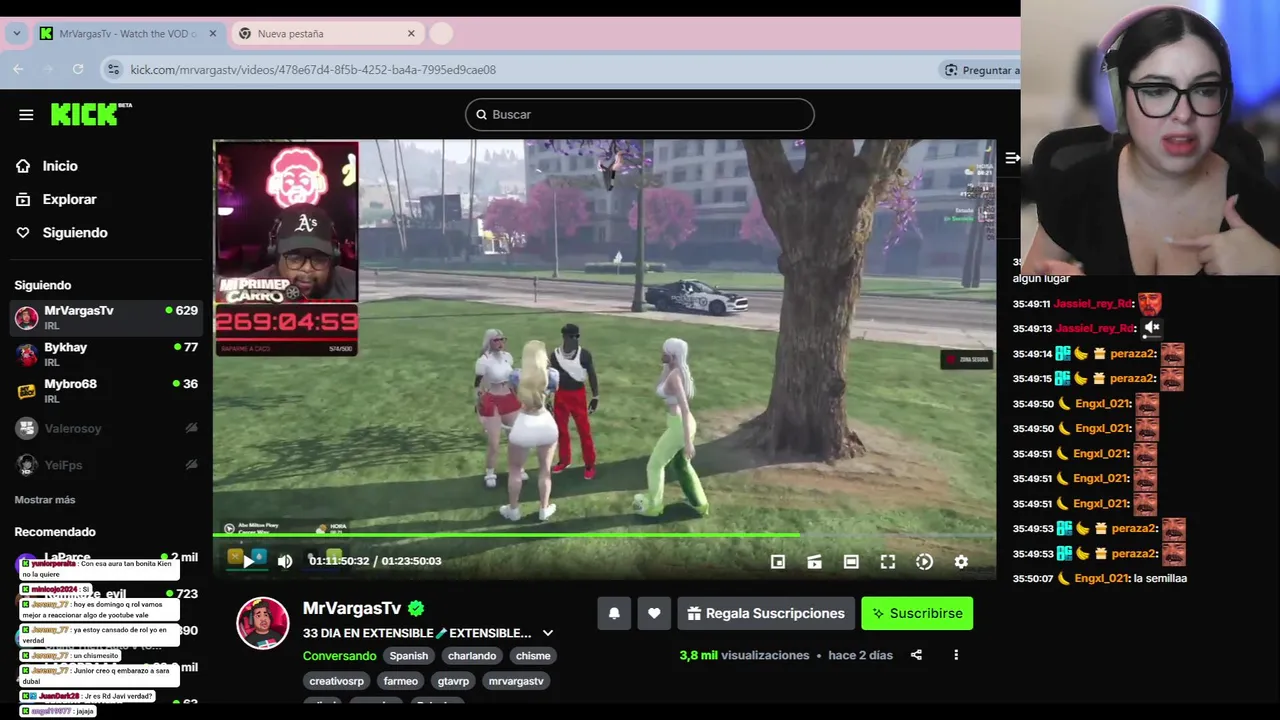The height and width of the screenshot is (720, 1280).
Task: Click the 3,8 mil visualizaciones text
Action: [744, 655]
